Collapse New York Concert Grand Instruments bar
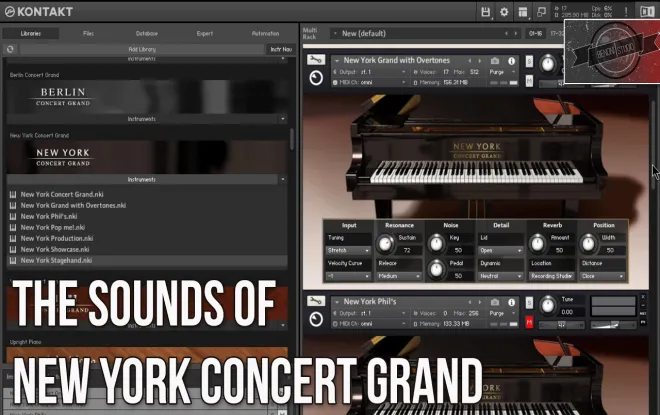The height and width of the screenshot is (415, 660). click(x=146, y=179)
